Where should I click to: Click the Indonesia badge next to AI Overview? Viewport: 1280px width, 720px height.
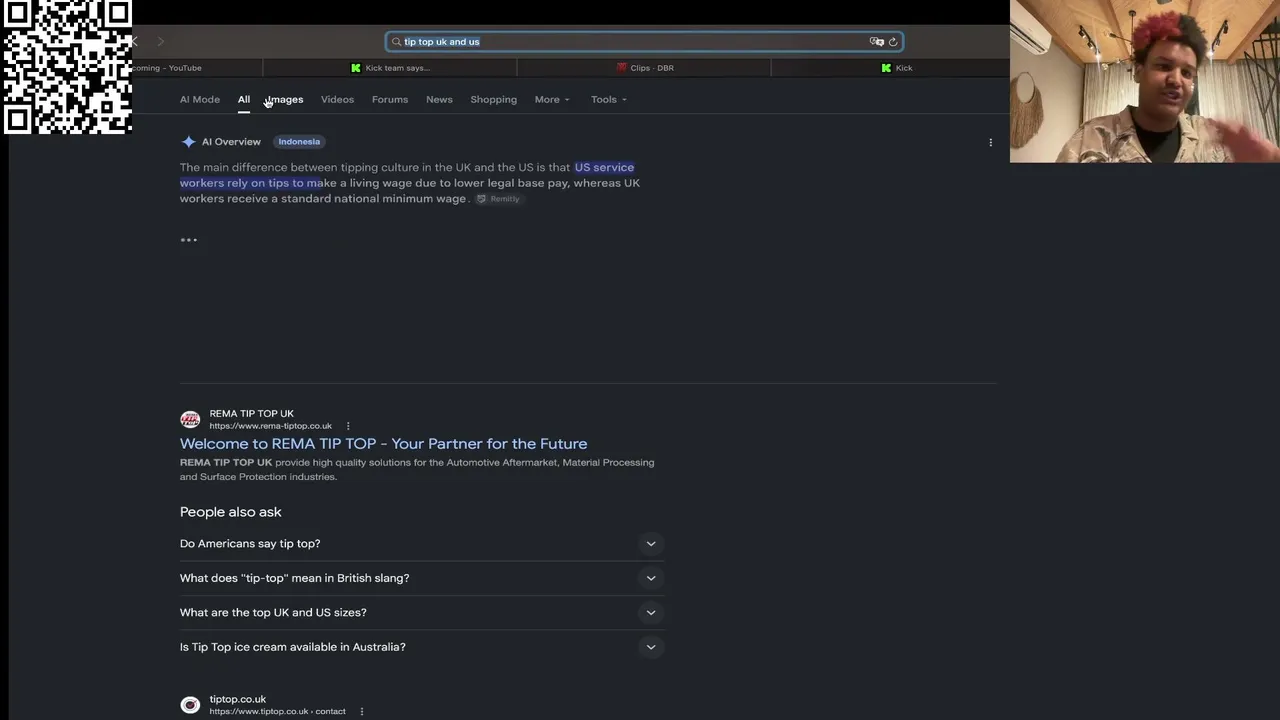tap(299, 142)
